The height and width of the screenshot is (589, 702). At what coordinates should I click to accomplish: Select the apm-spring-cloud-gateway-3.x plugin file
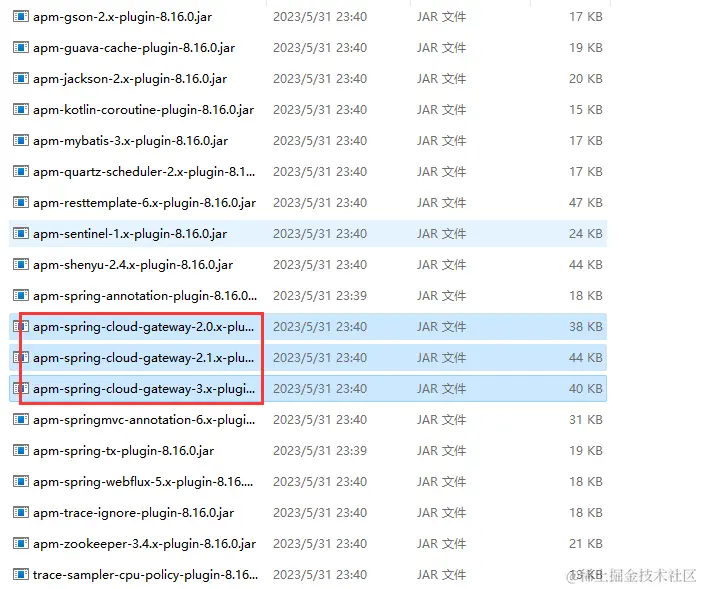pos(144,389)
